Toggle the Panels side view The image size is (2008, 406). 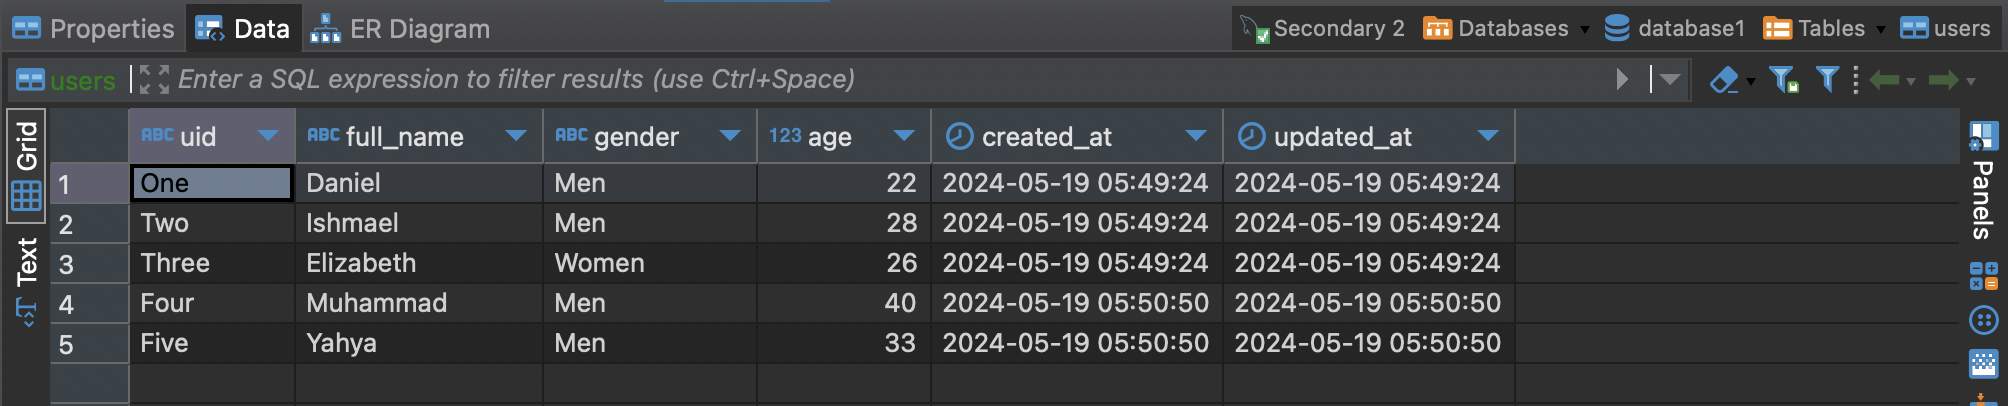coord(1983,180)
